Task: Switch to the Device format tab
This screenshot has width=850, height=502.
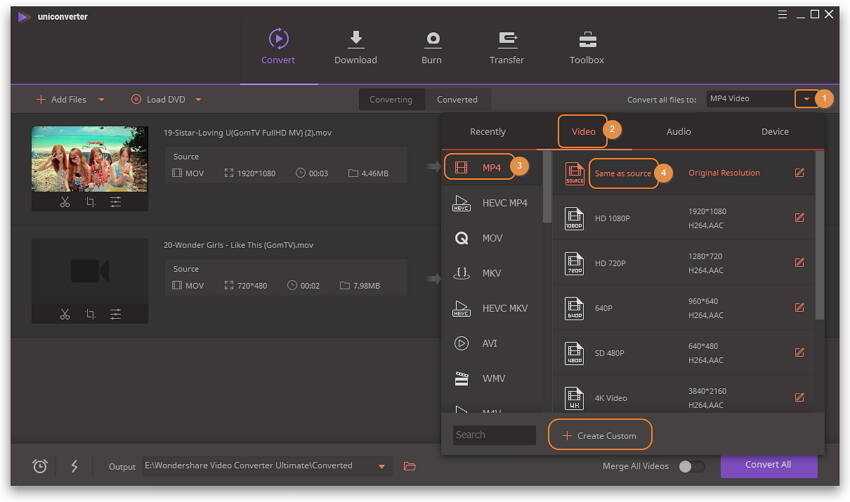Action: (x=775, y=132)
